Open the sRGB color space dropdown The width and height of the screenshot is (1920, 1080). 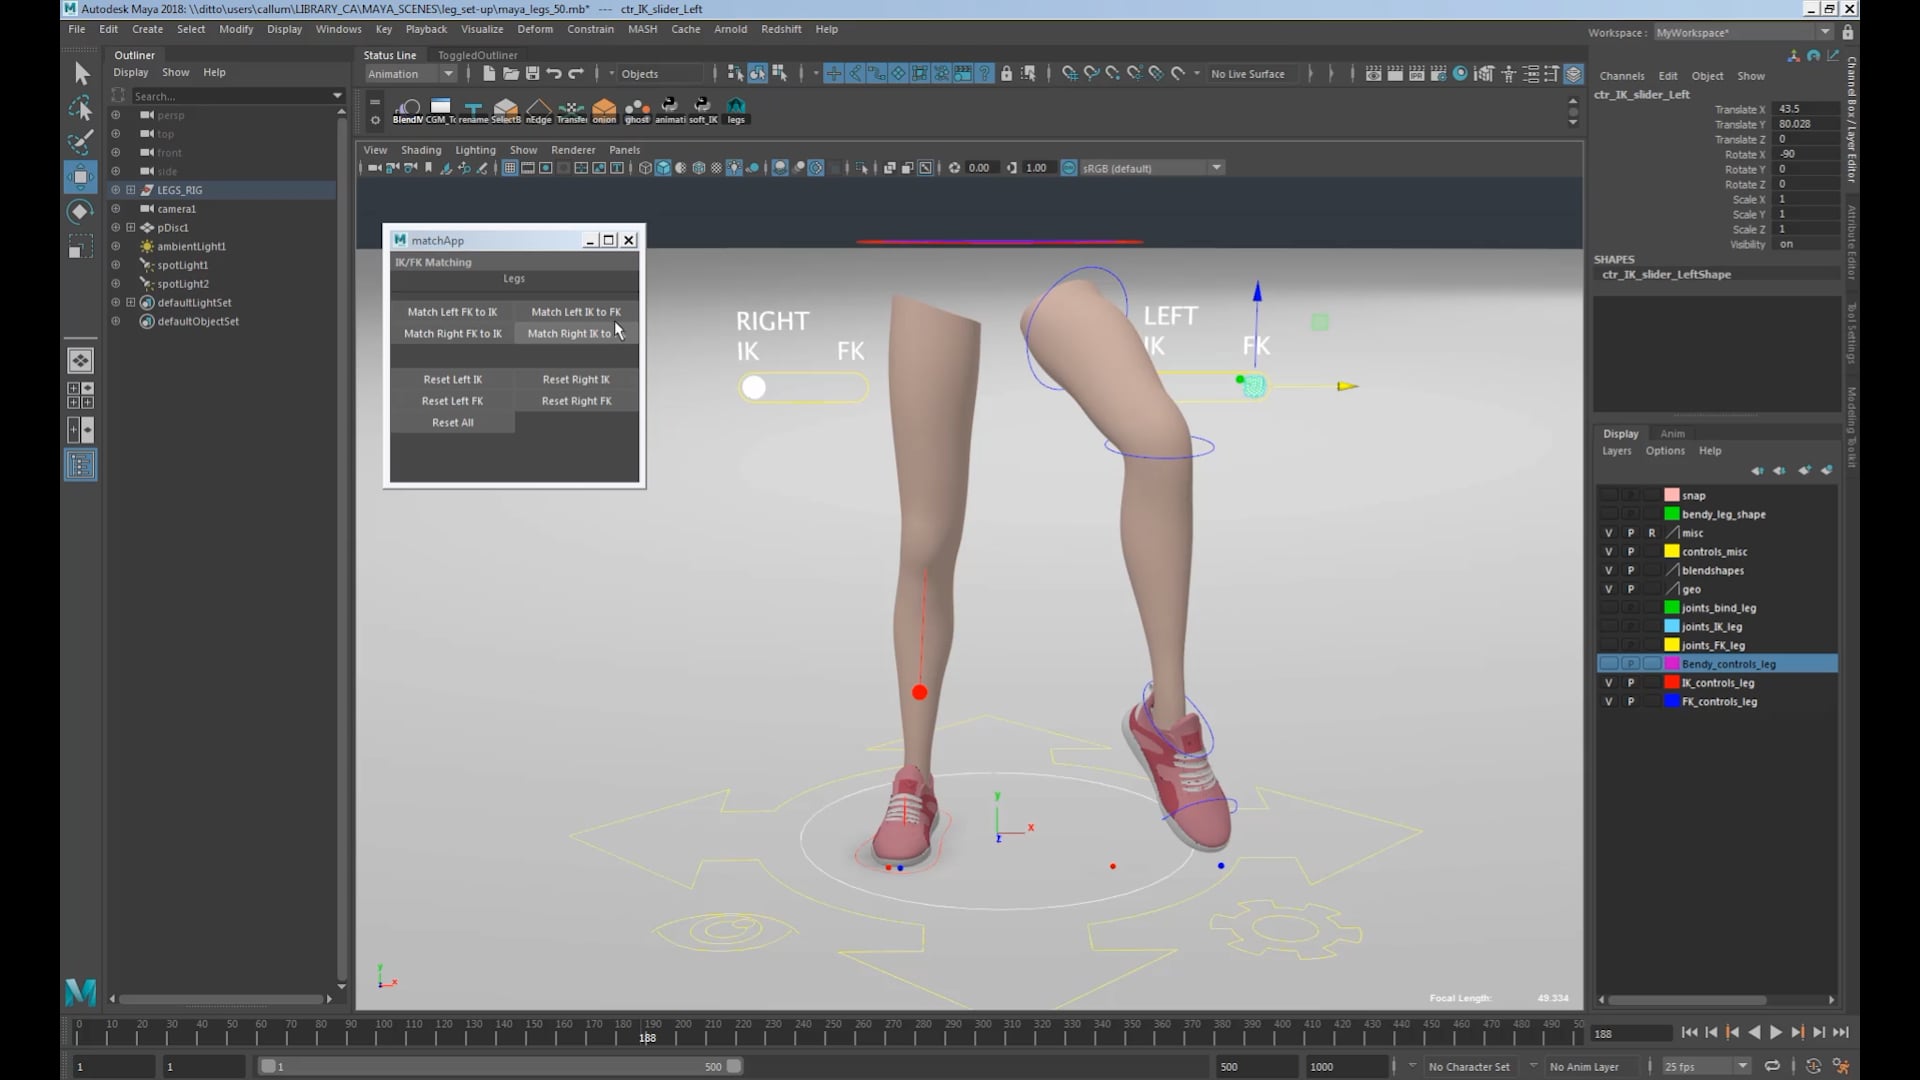(1216, 167)
